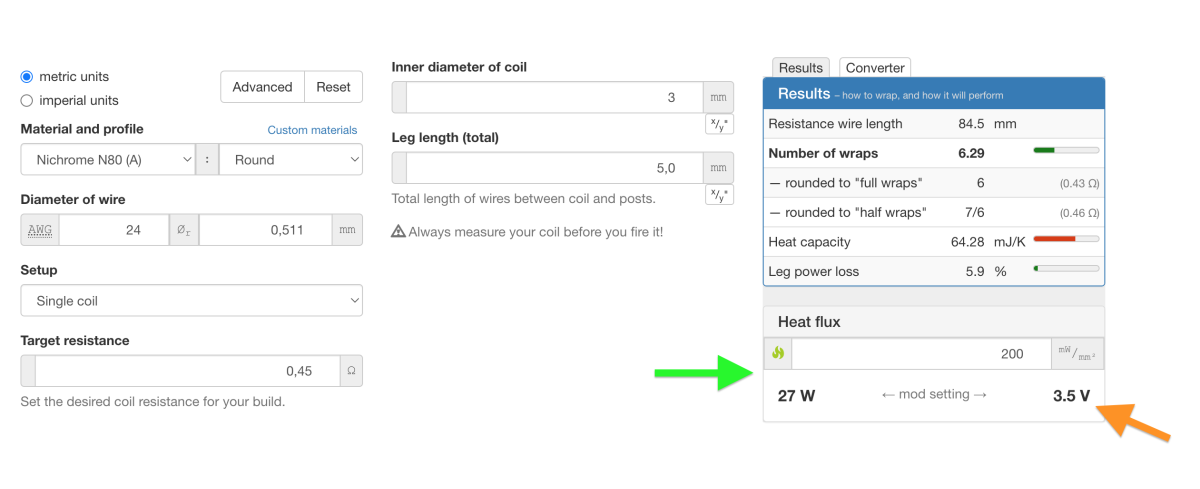Select the imperial units radio button
The image size is (1200, 489).
coord(27,100)
